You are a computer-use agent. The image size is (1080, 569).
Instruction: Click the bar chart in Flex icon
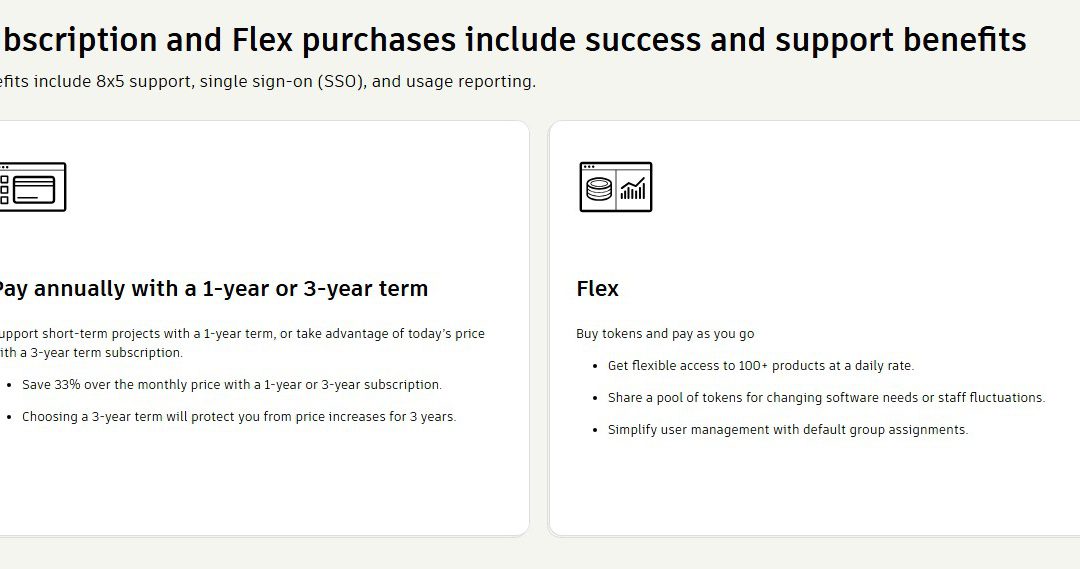tap(633, 188)
